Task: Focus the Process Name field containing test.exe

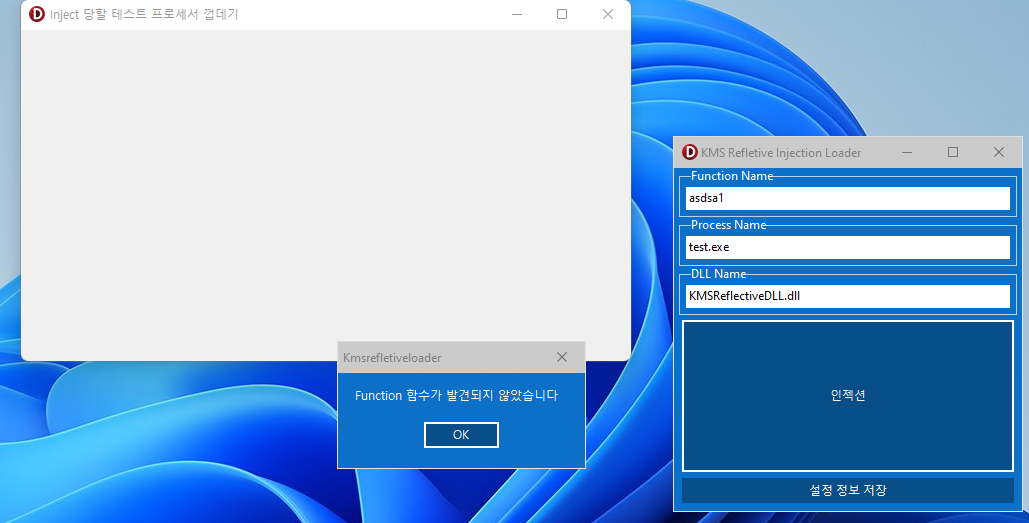Action: (x=848, y=247)
